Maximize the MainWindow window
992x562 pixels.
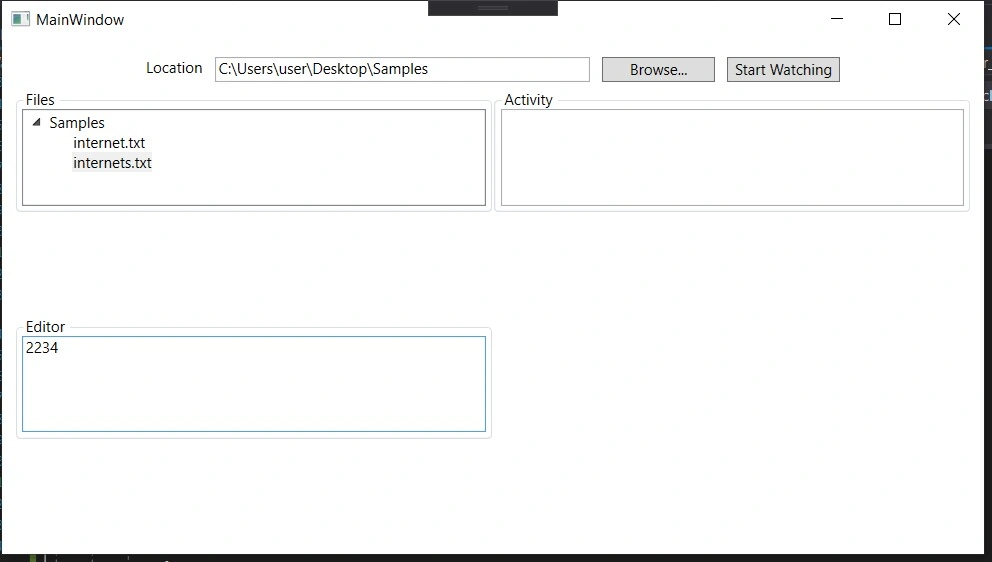[x=895, y=19]
